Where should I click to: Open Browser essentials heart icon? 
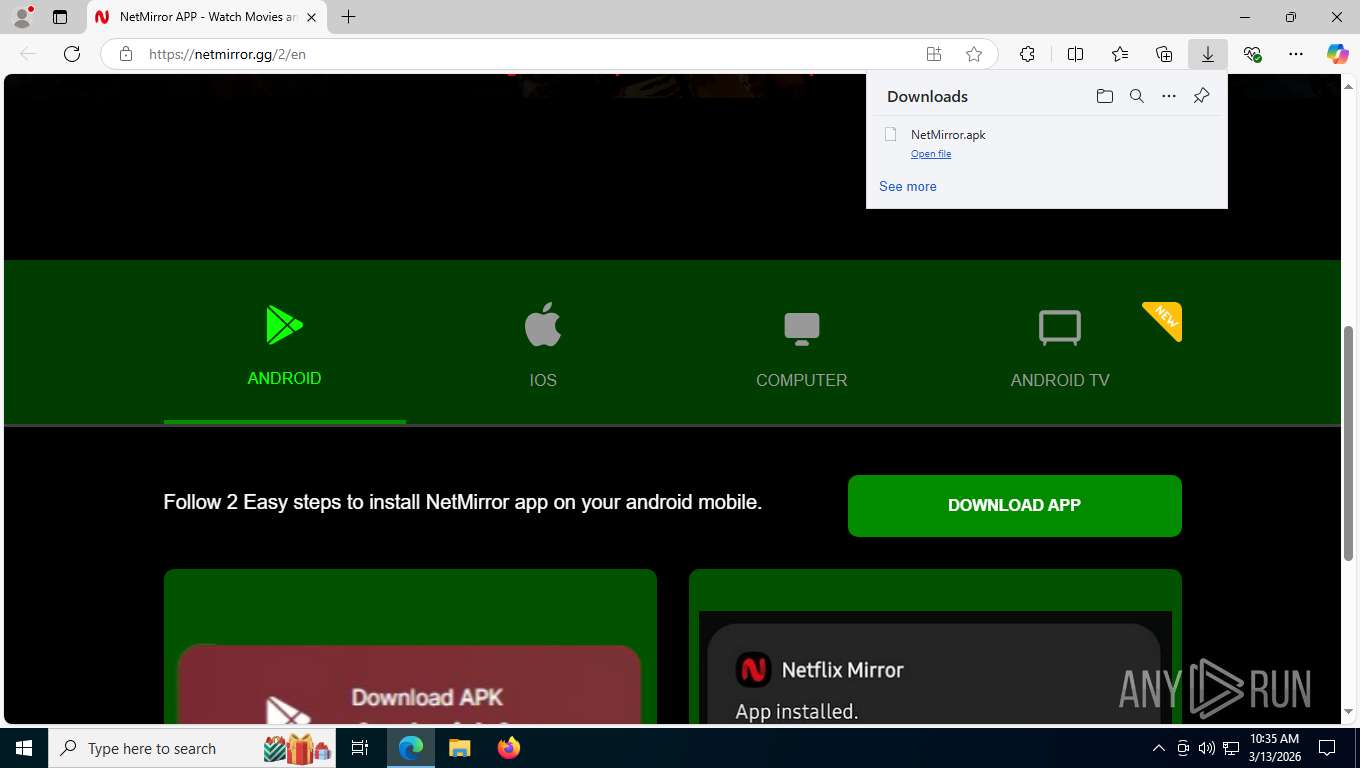coord(1252,54)
